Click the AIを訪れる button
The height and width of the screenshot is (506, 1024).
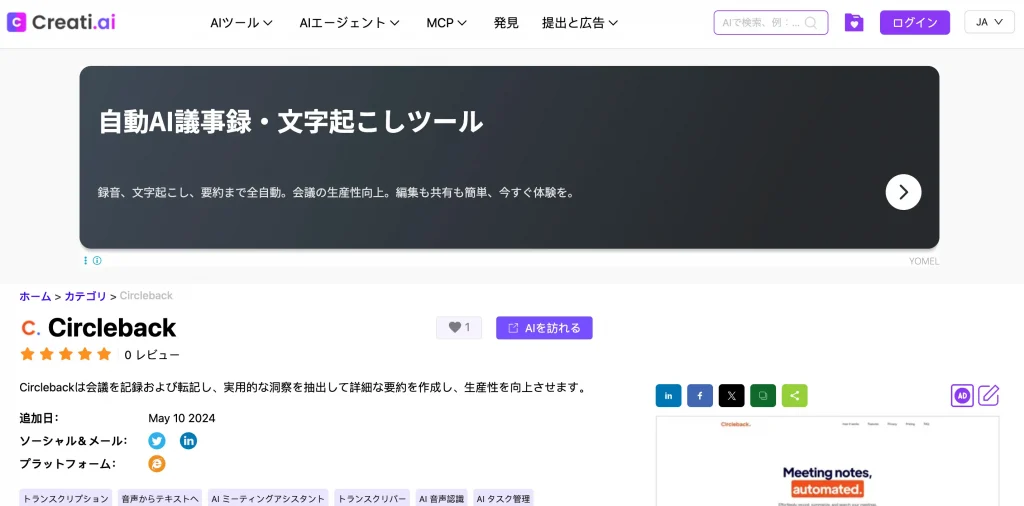click(x=544, y=328)
